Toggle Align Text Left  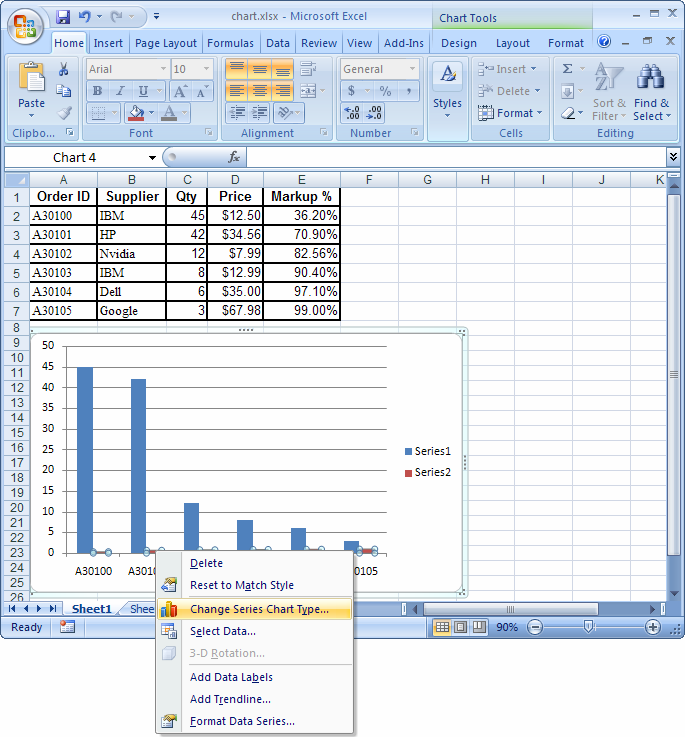[237, 91]
